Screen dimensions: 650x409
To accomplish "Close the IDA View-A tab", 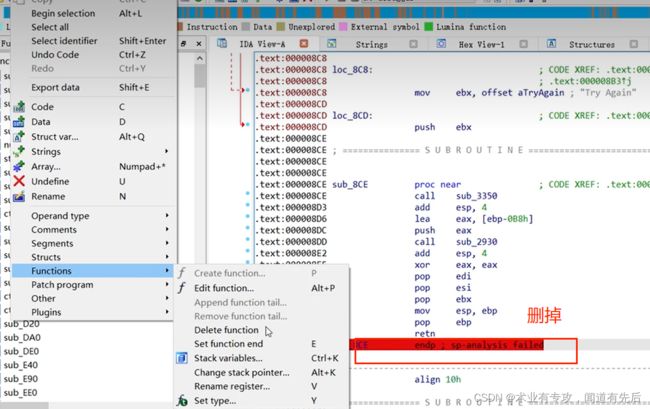I will point(304,44).
